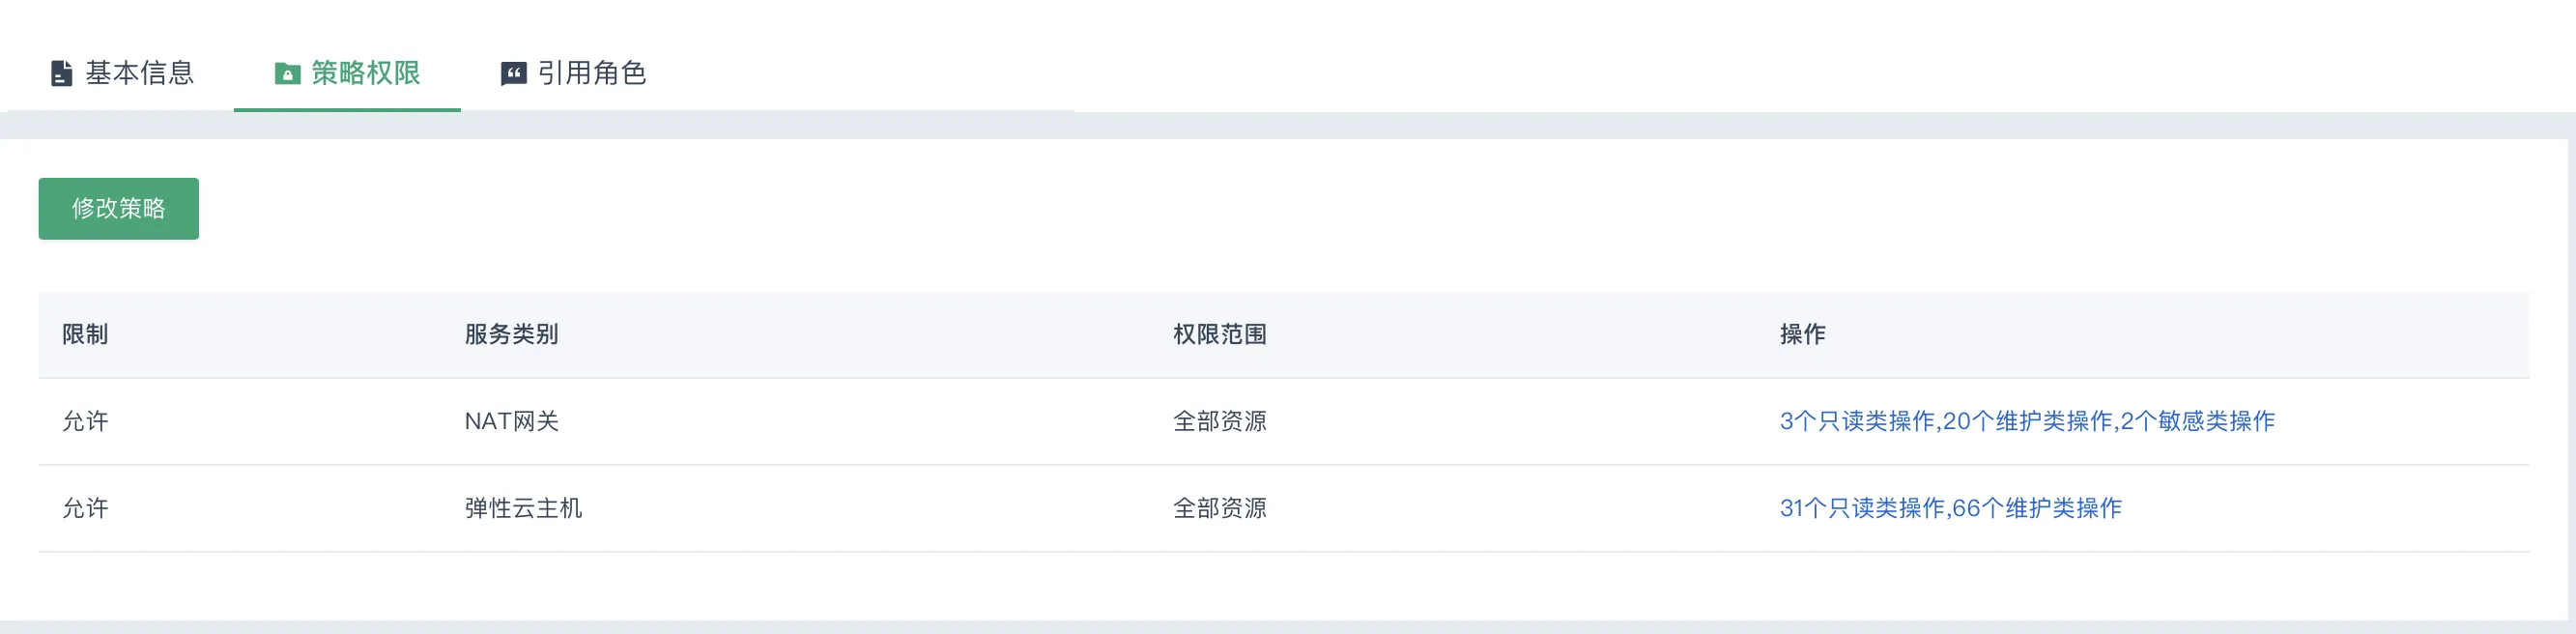Click the 限制 column header
The height and width of the screenshot is (634, 2576).
pos(85,334)
